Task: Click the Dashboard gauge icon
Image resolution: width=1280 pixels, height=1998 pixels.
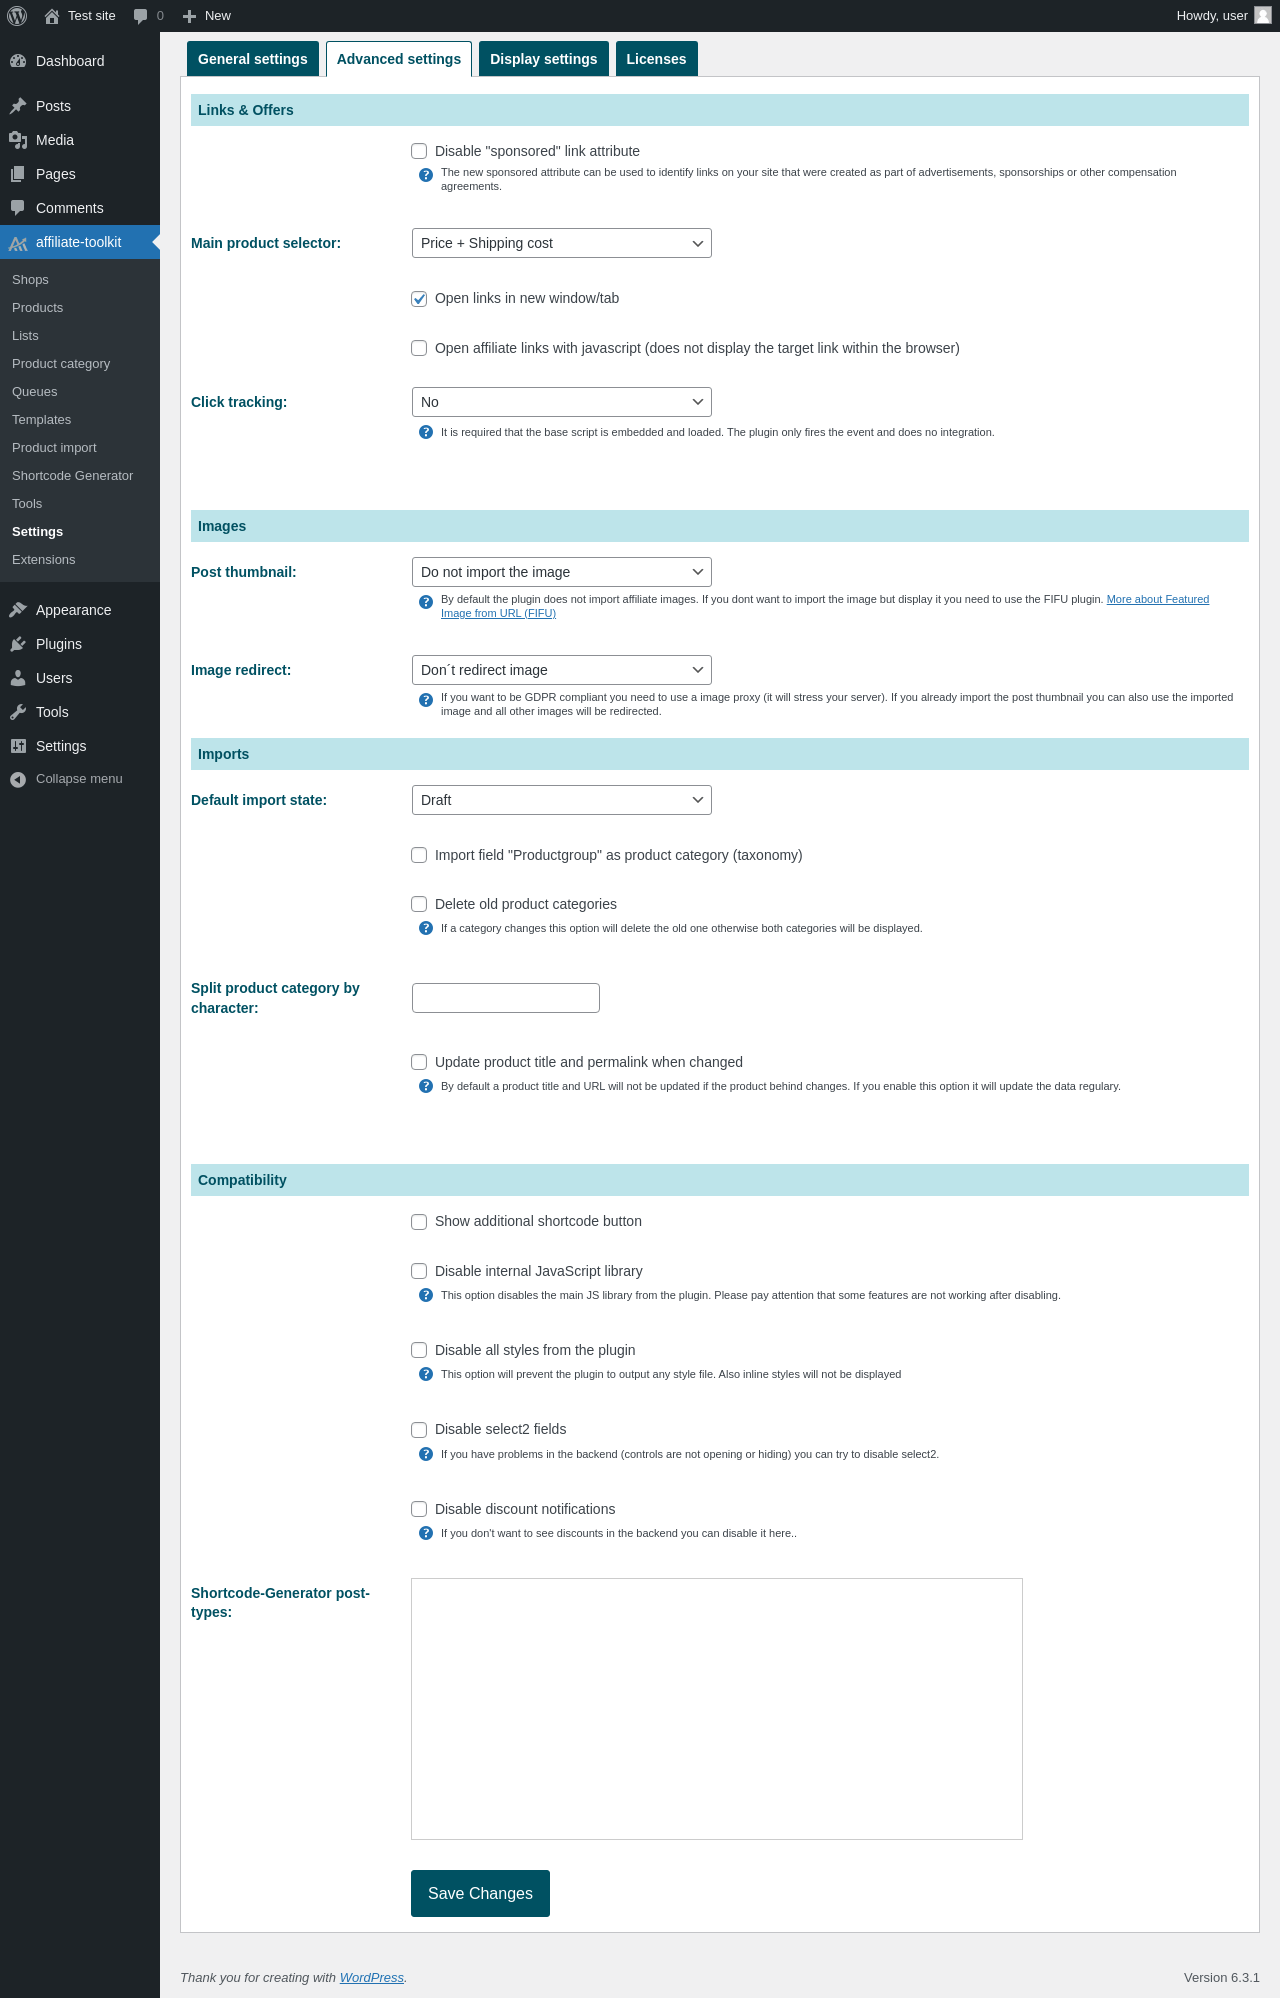Action: (18, 61)
